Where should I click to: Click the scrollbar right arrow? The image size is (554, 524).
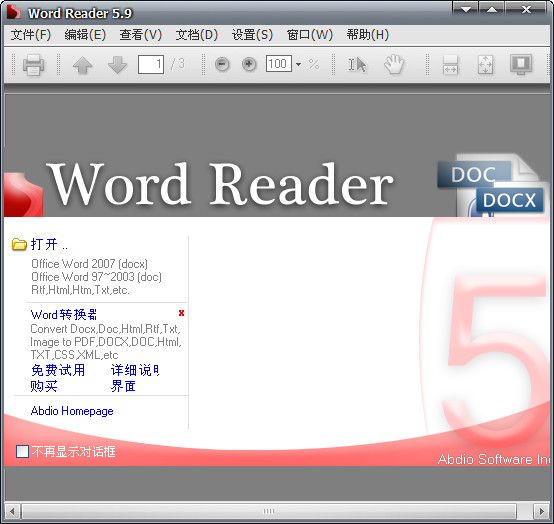[541, 511]
